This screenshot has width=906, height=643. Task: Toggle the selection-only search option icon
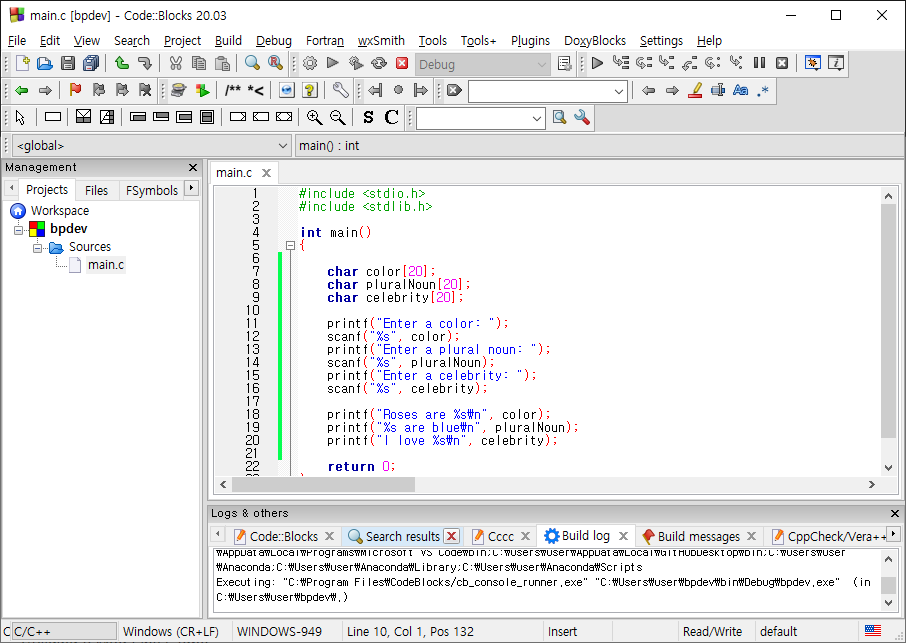pos(718,90)
